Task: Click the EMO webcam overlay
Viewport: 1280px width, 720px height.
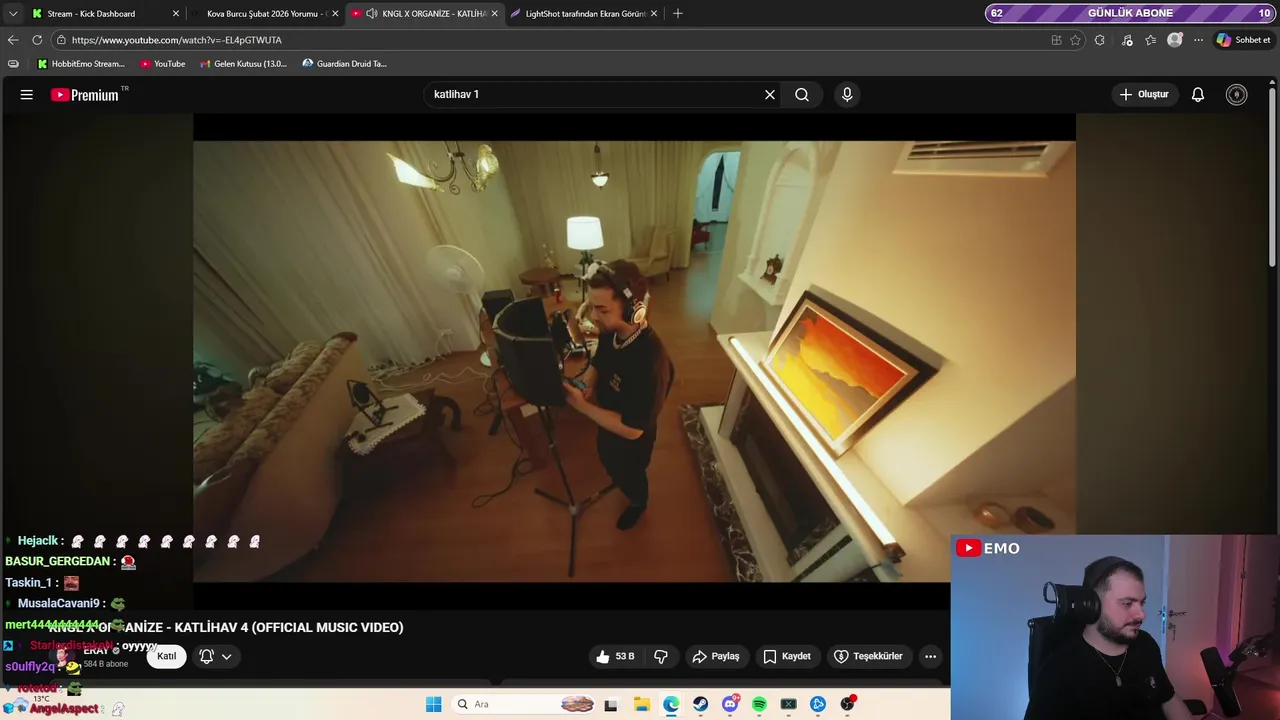Action: coord(1115,627)
